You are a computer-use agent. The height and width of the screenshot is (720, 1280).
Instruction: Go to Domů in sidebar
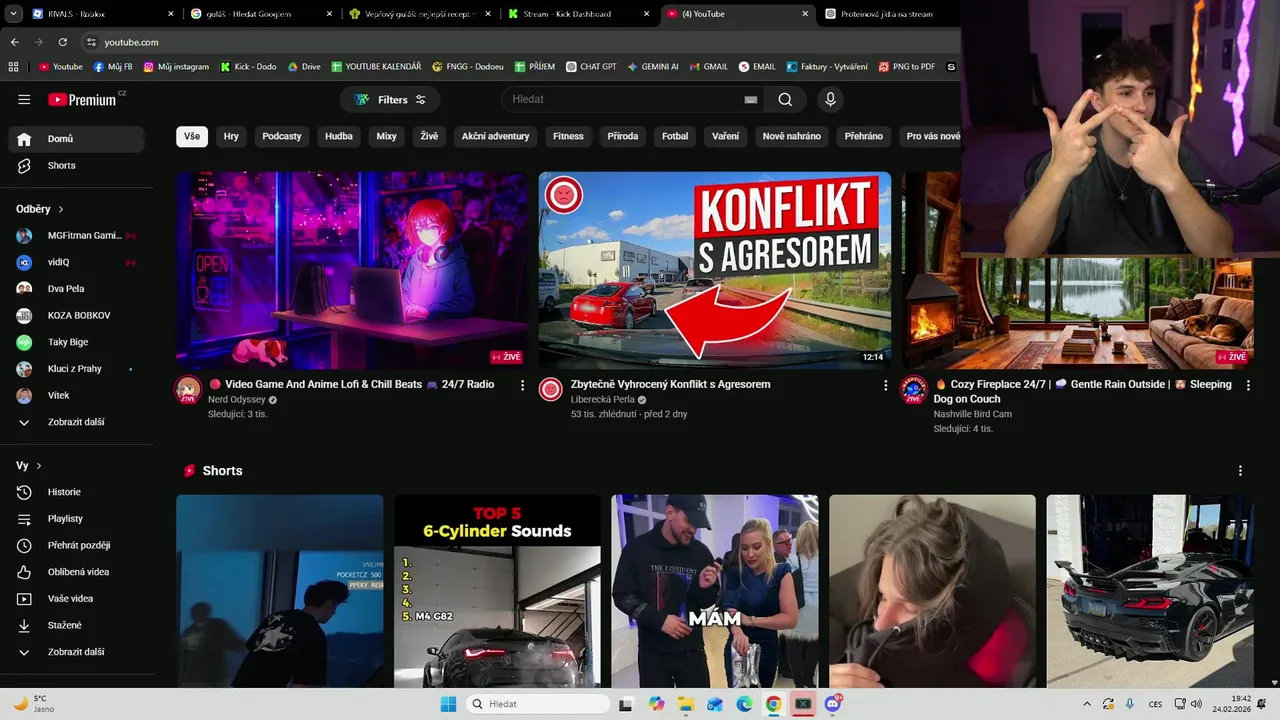(76, 139)
